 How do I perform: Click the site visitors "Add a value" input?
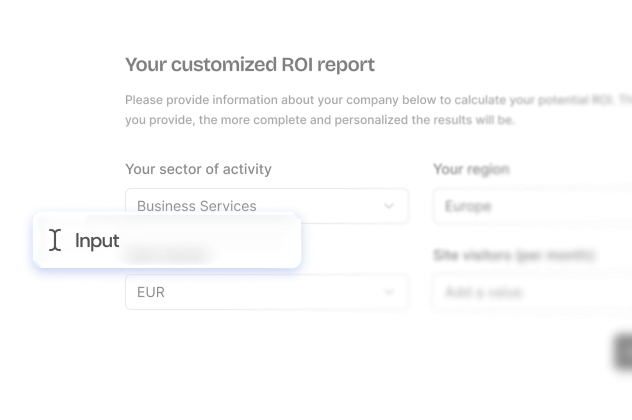tap(530, 292)
